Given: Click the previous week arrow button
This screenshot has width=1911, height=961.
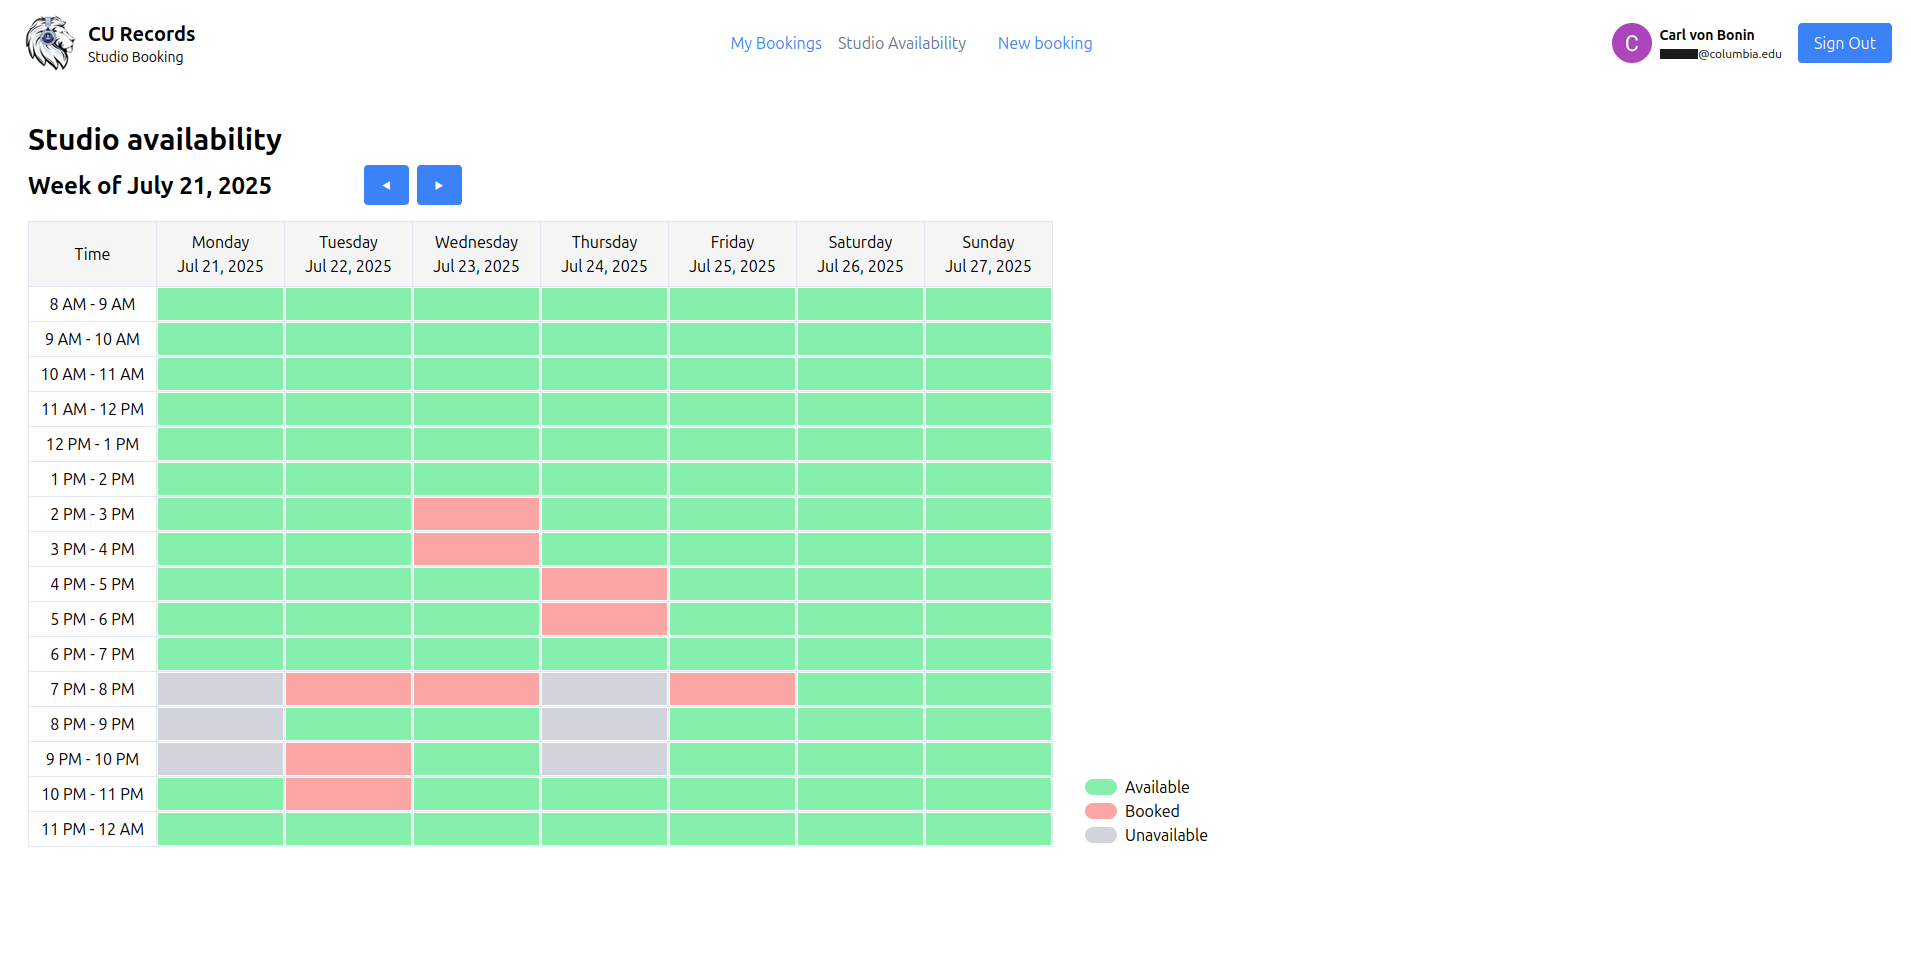Looking at the screenshot, I should point(386,185).
